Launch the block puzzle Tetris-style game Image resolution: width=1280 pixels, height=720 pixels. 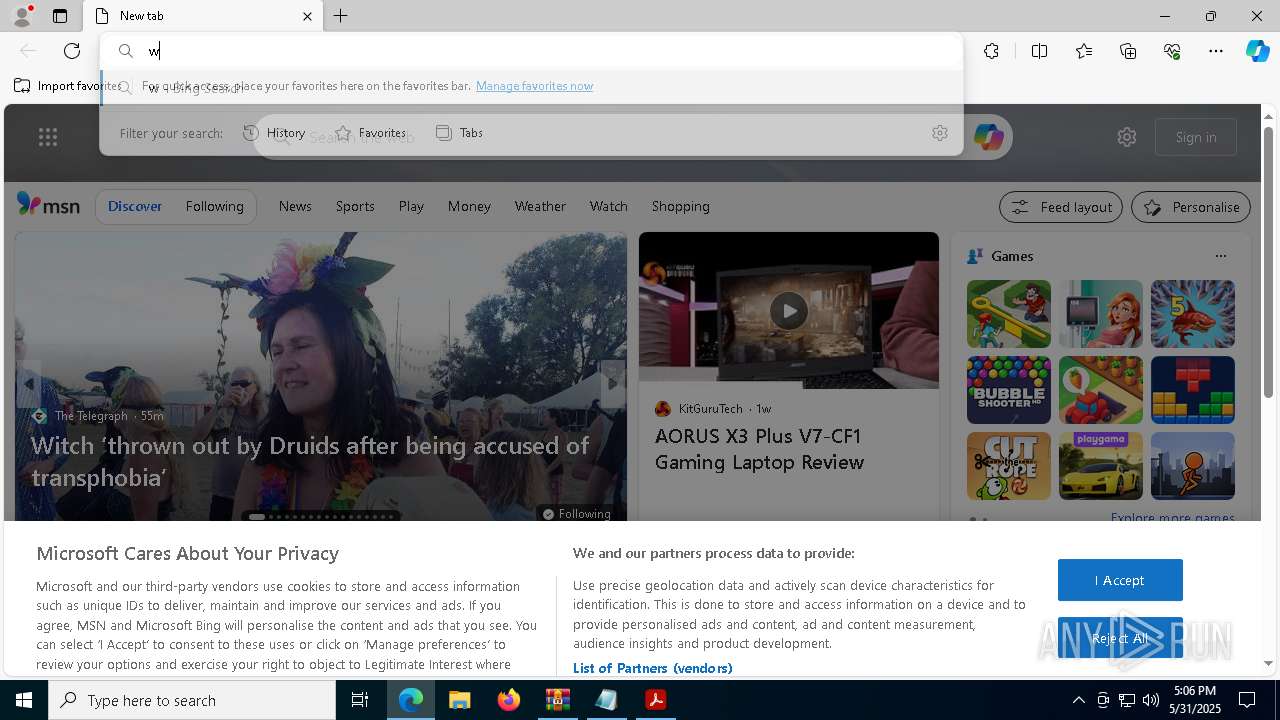1192,390
